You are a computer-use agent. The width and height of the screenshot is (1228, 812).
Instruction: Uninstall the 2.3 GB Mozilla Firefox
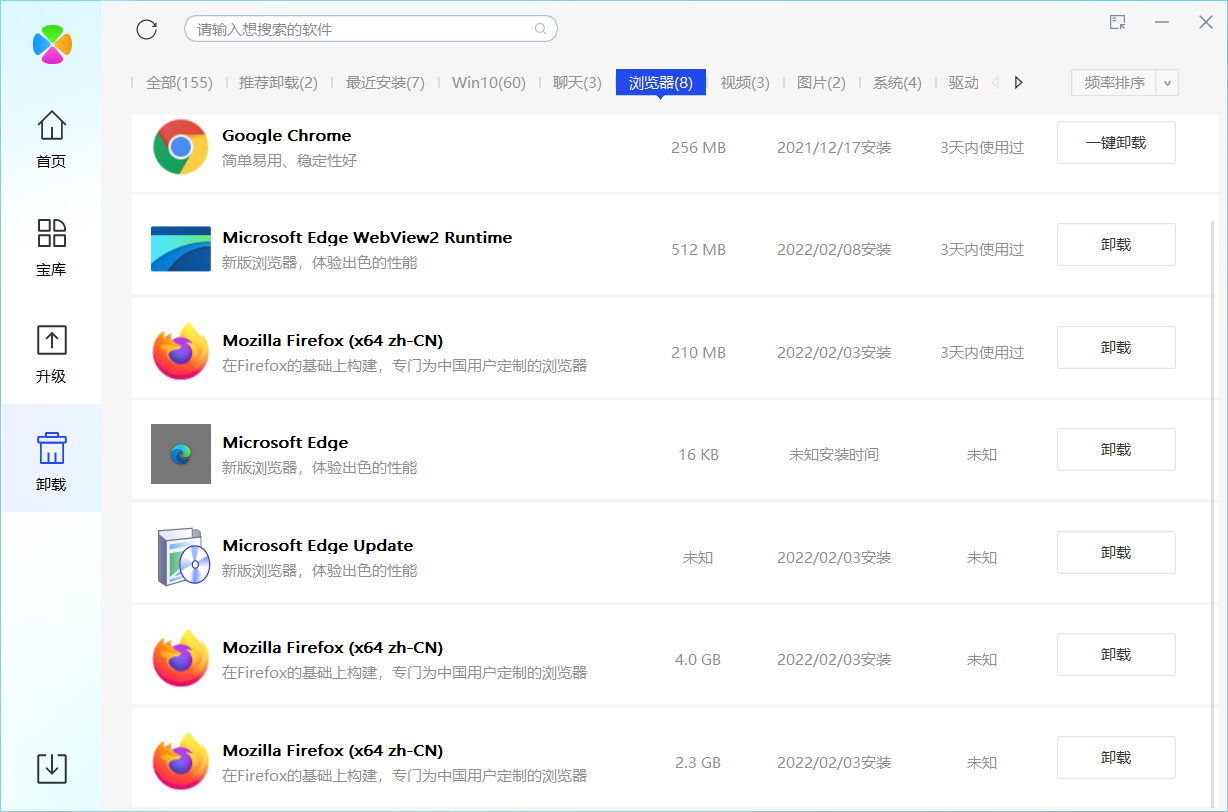tap(1116, 758)
